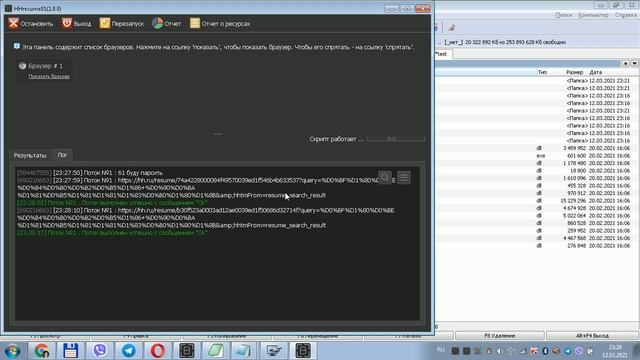Sort files by Тип column
Viewport: 640px width, 360px height.
tap(542, 72)
